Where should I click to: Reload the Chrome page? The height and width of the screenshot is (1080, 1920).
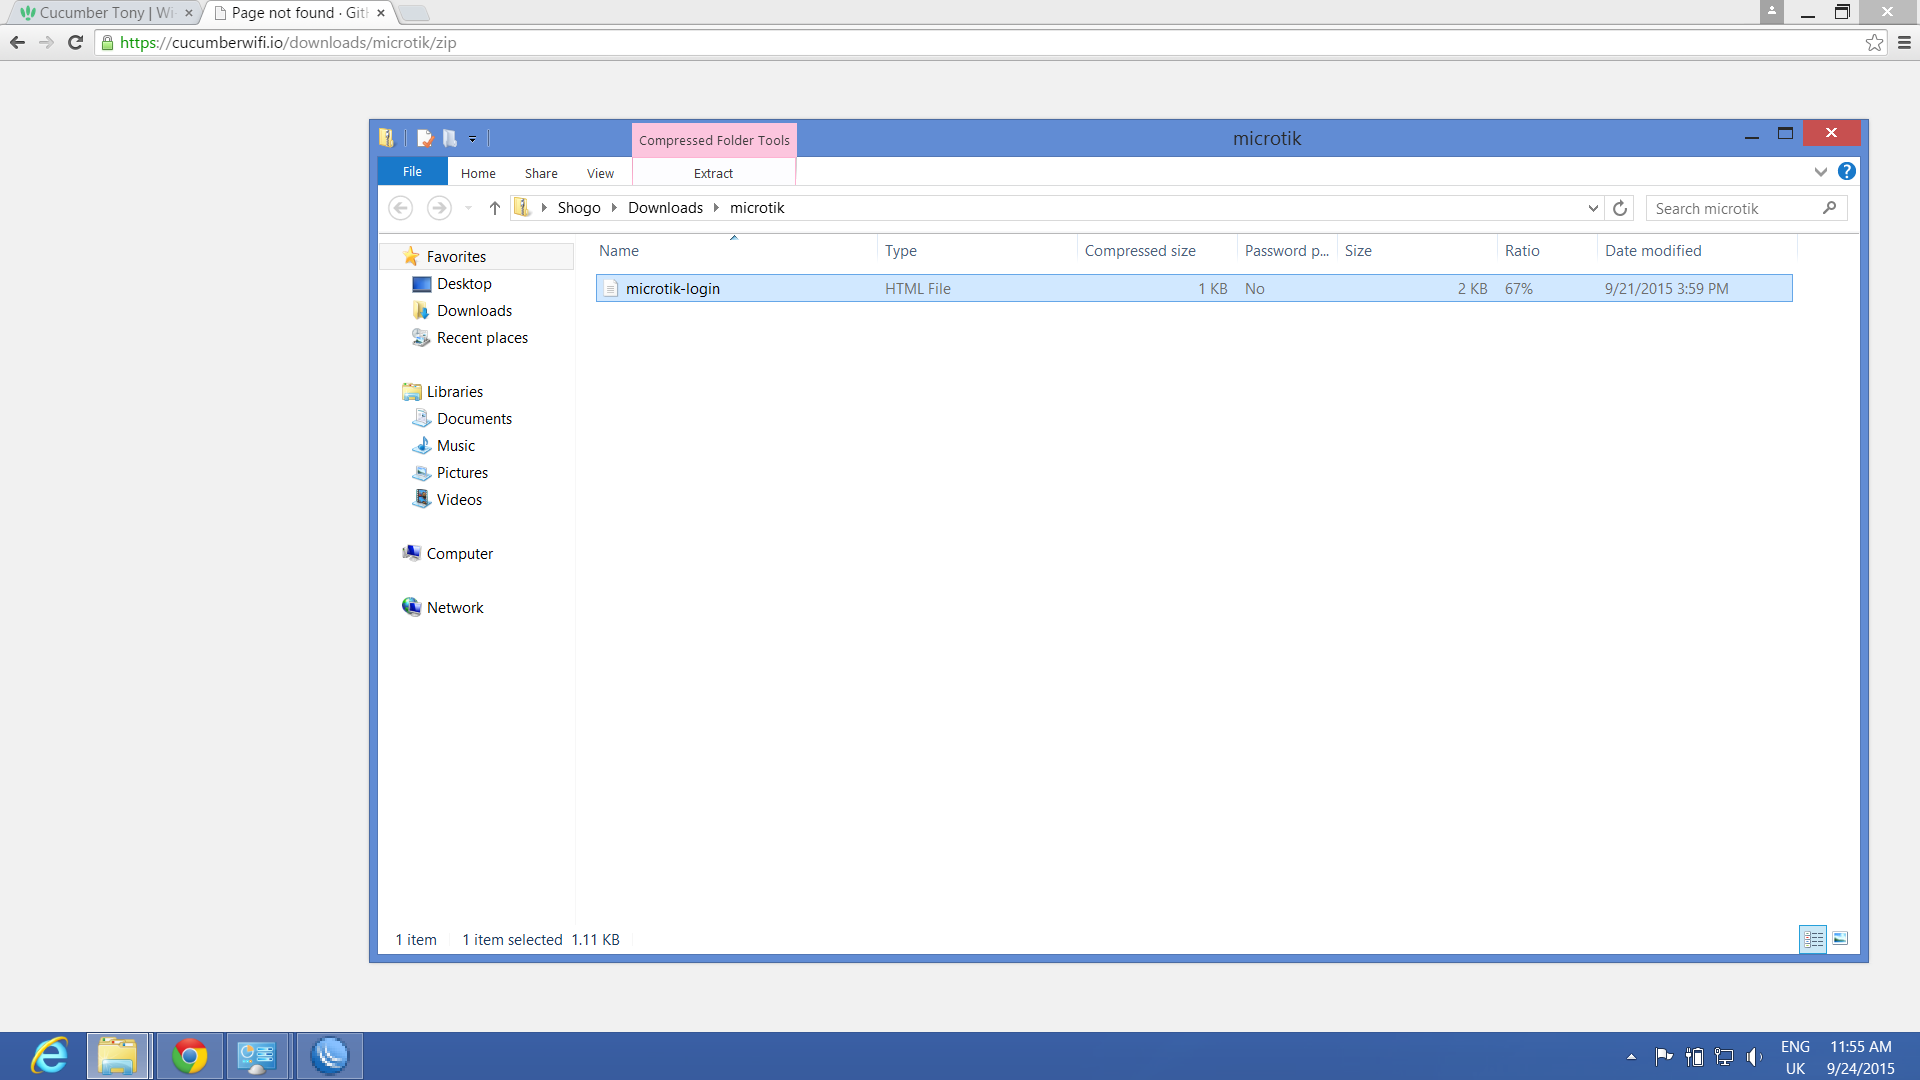click(x=75, y=42)
